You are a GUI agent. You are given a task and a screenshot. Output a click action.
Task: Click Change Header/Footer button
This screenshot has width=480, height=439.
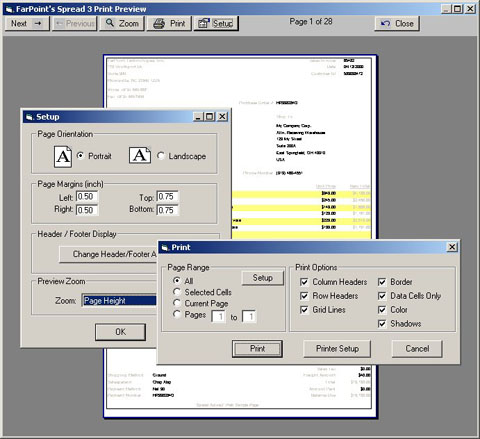coord(108,254)
